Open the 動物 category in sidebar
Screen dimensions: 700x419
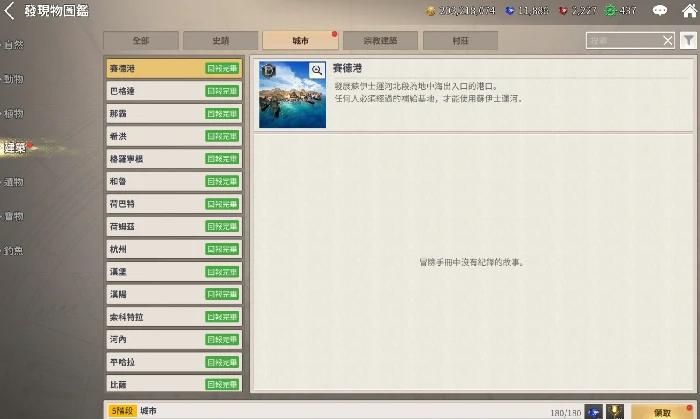click(13, 79)
